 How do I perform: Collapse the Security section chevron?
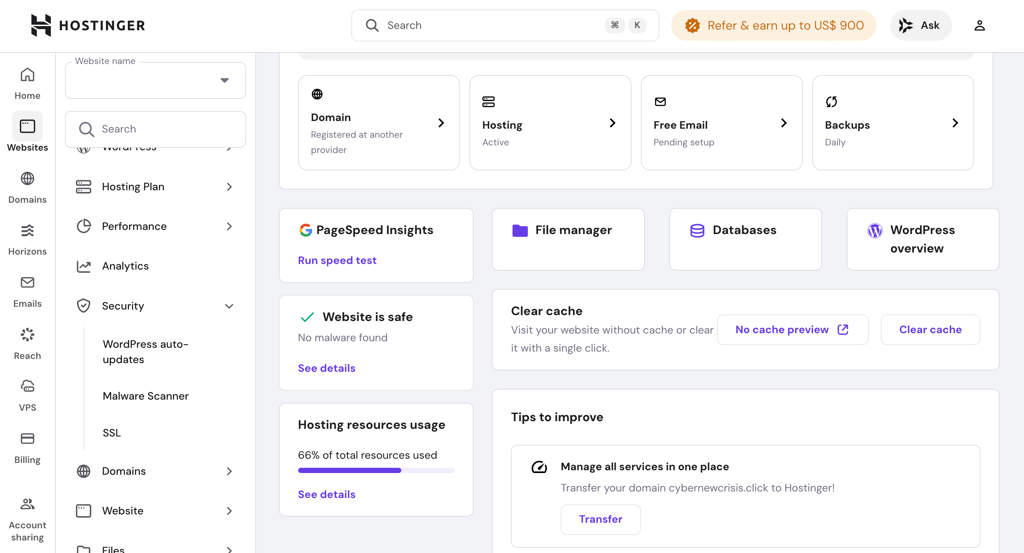pos(229,306)
